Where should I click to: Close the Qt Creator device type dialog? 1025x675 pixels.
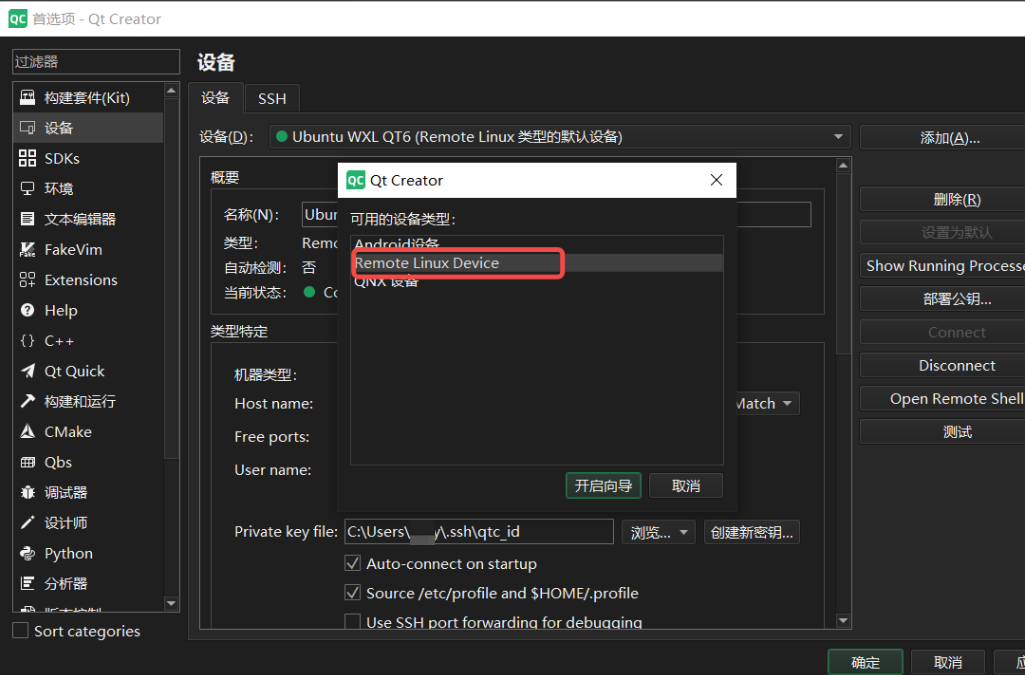(716, 180)
